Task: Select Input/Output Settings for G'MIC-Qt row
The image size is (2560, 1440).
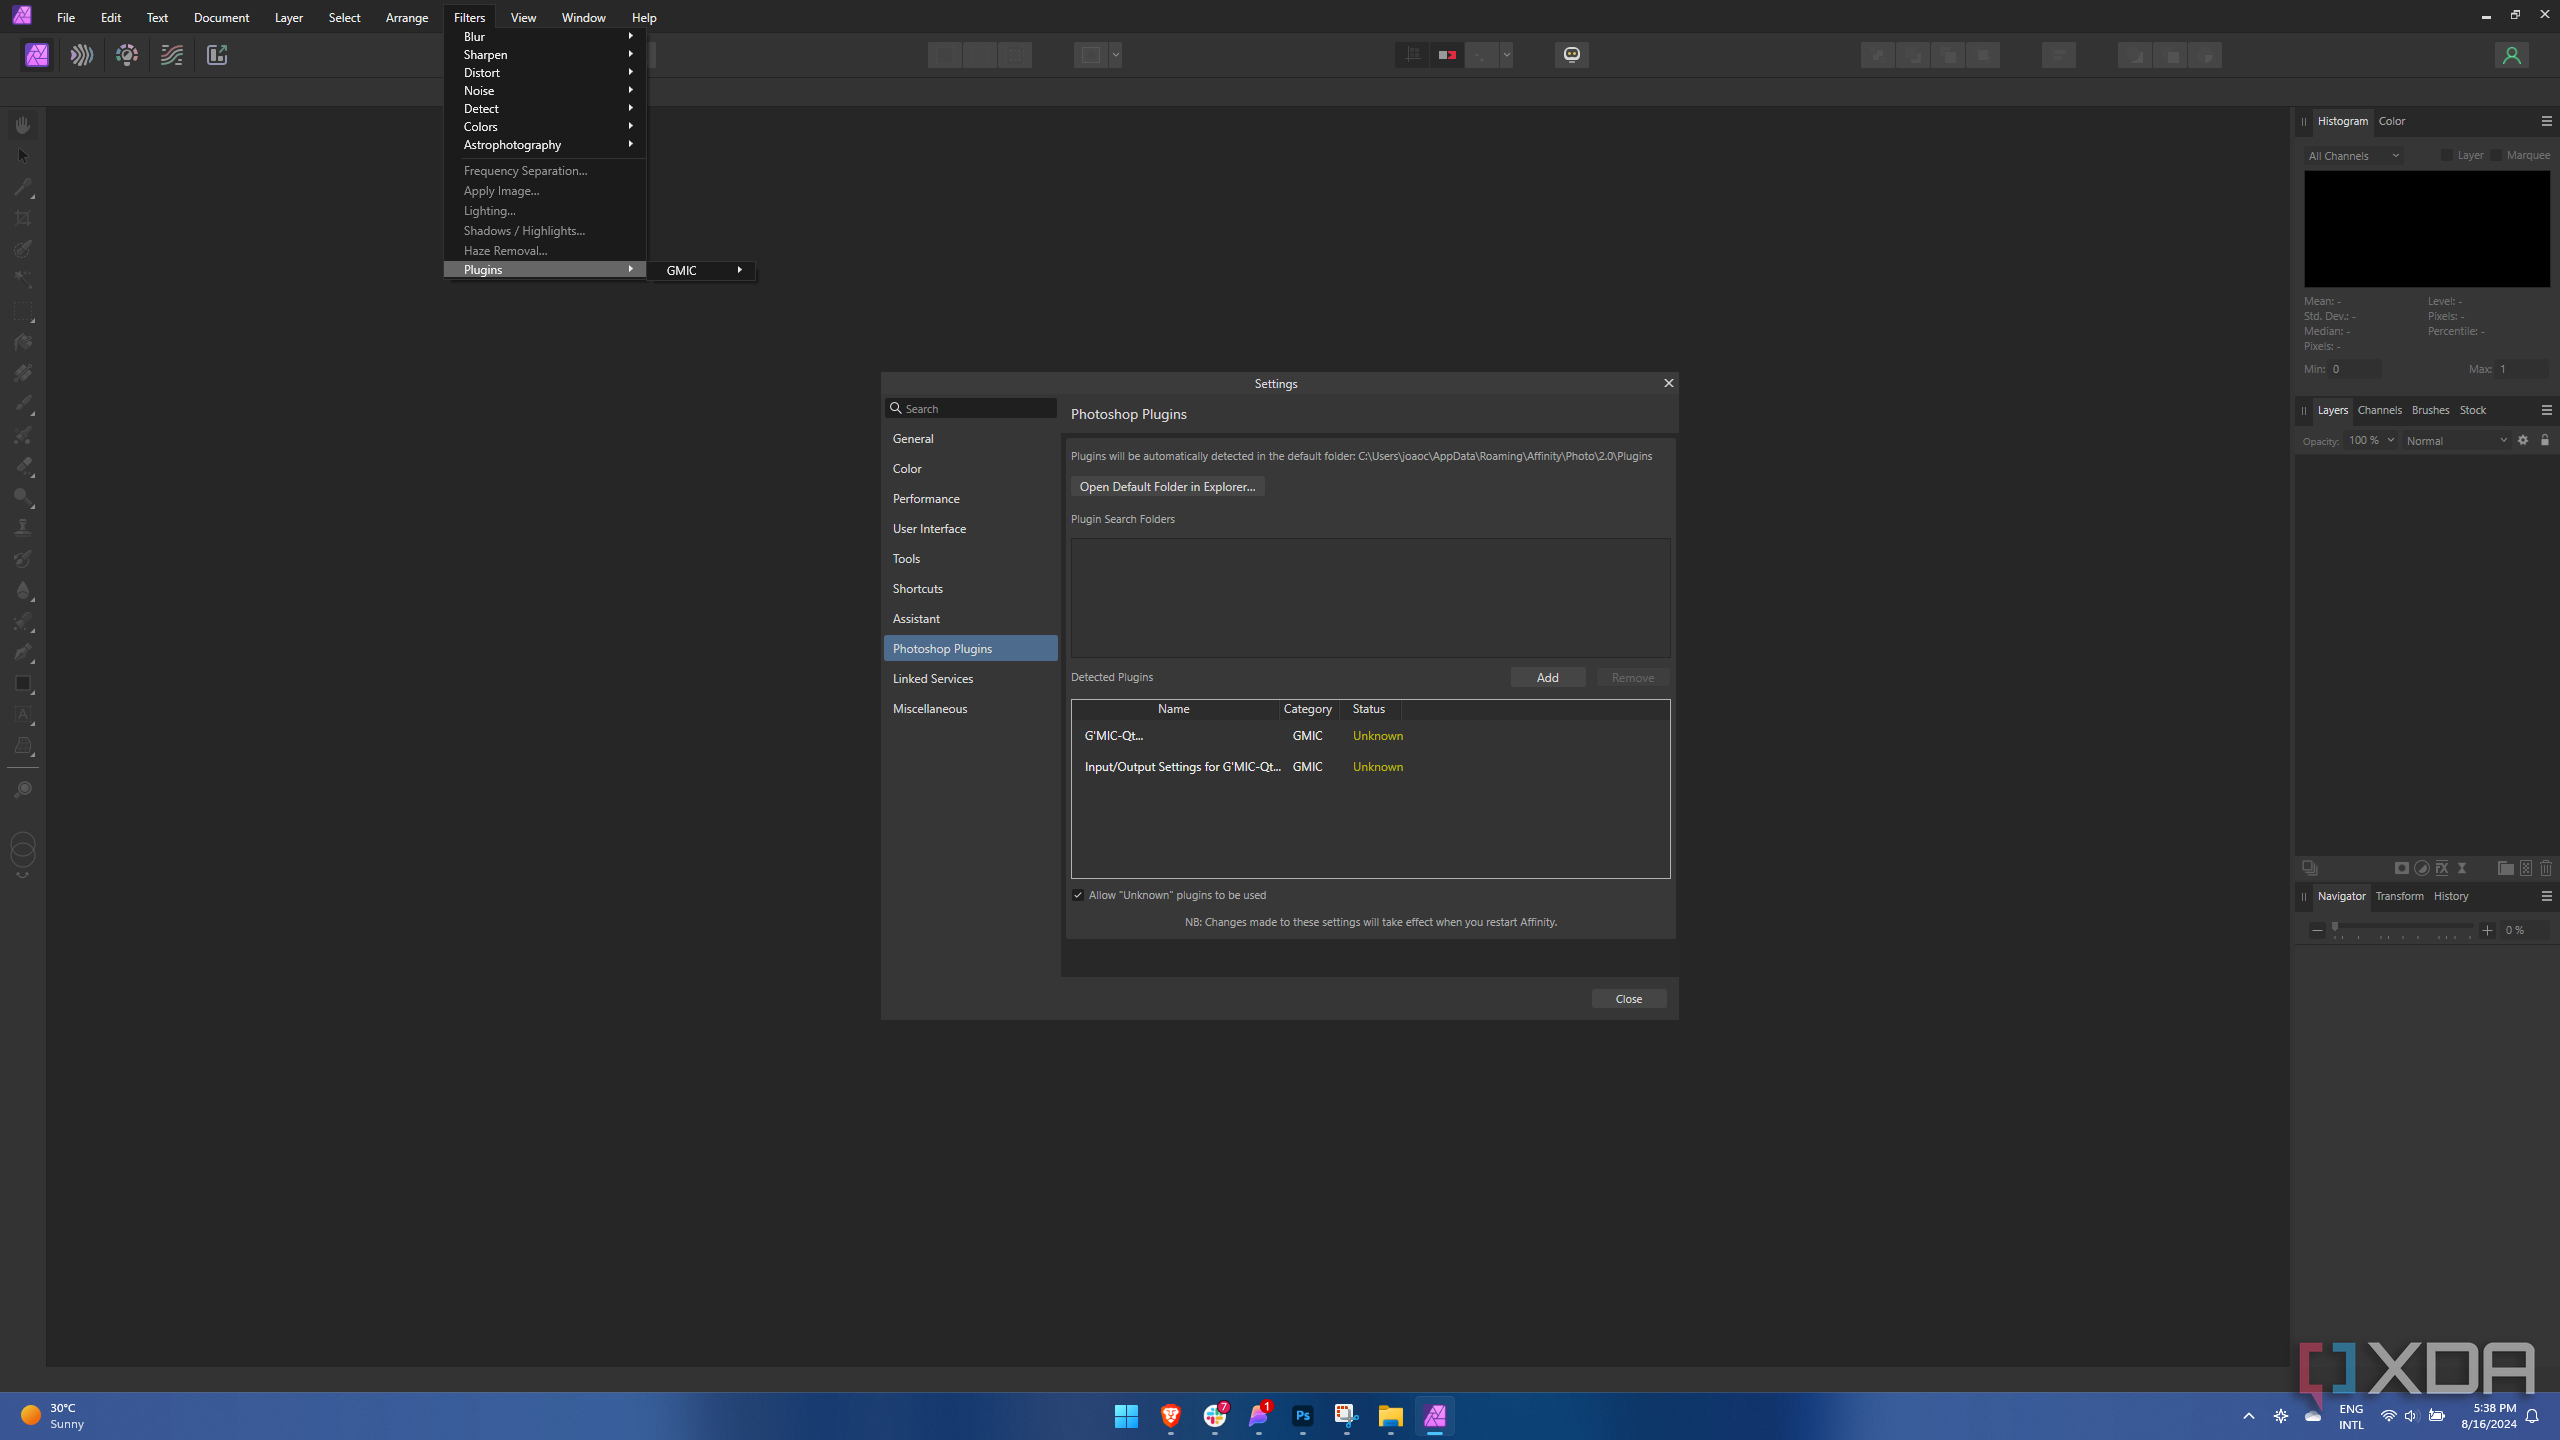Action: 1370,766
